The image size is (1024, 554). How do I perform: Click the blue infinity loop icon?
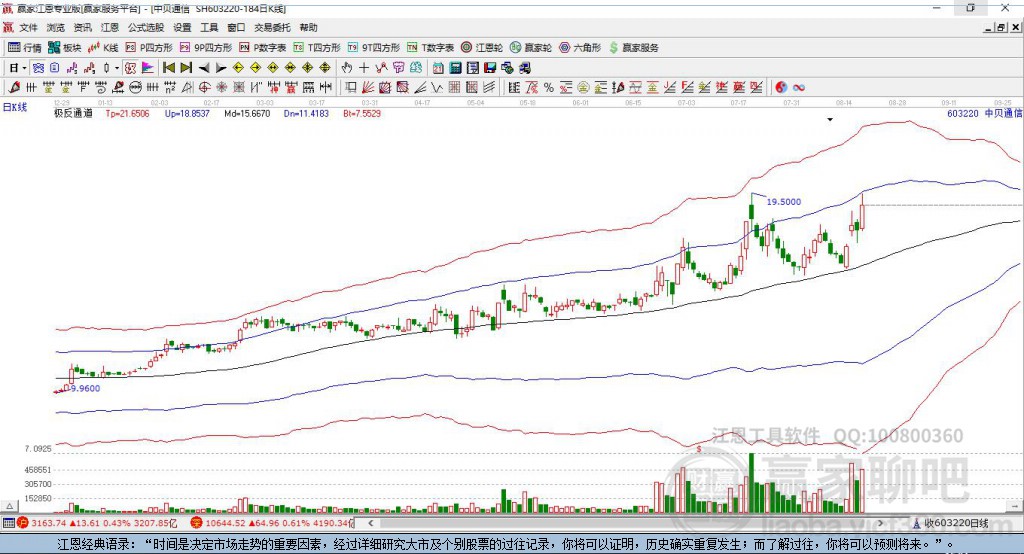click(x=799, y=88)
